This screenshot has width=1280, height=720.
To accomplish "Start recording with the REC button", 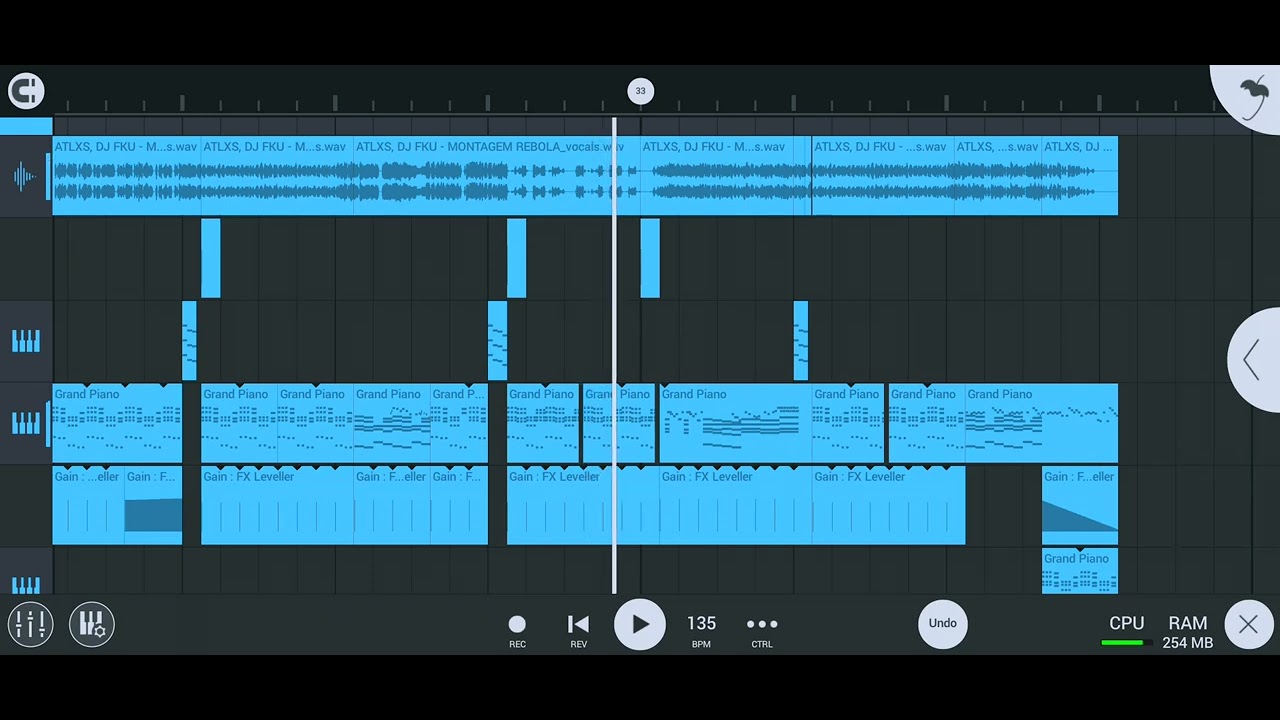I will coord(517,630).
